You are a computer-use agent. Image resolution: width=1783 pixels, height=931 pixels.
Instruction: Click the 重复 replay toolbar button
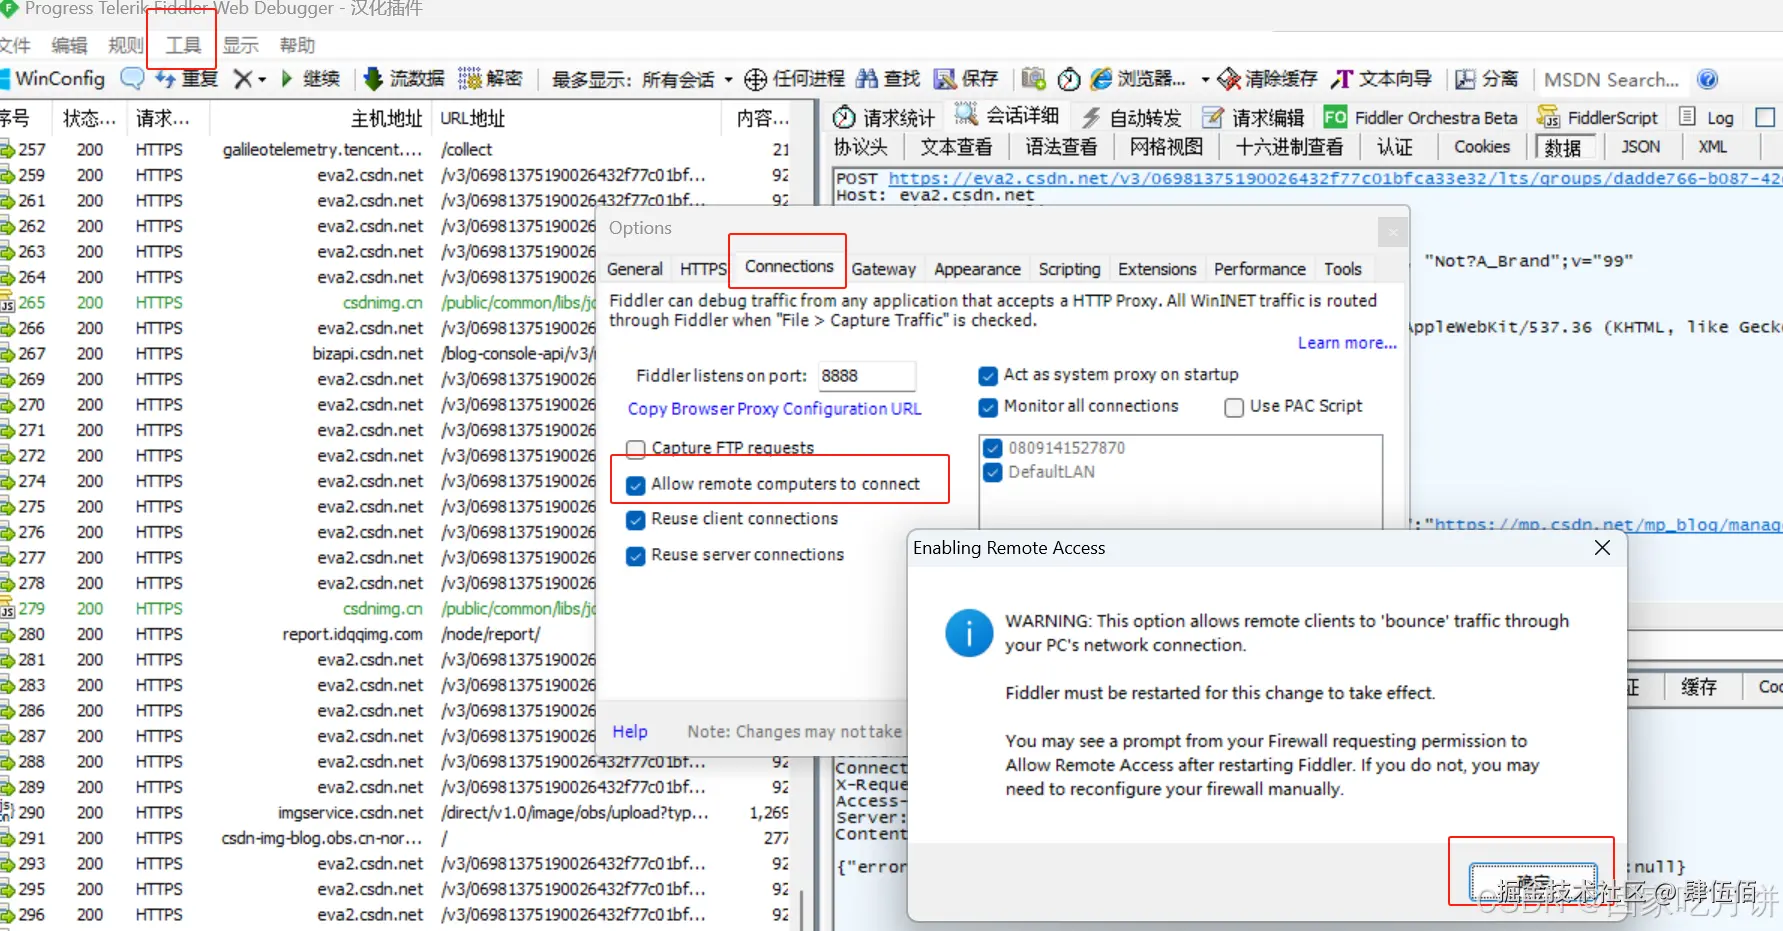(x=187, y=79)
